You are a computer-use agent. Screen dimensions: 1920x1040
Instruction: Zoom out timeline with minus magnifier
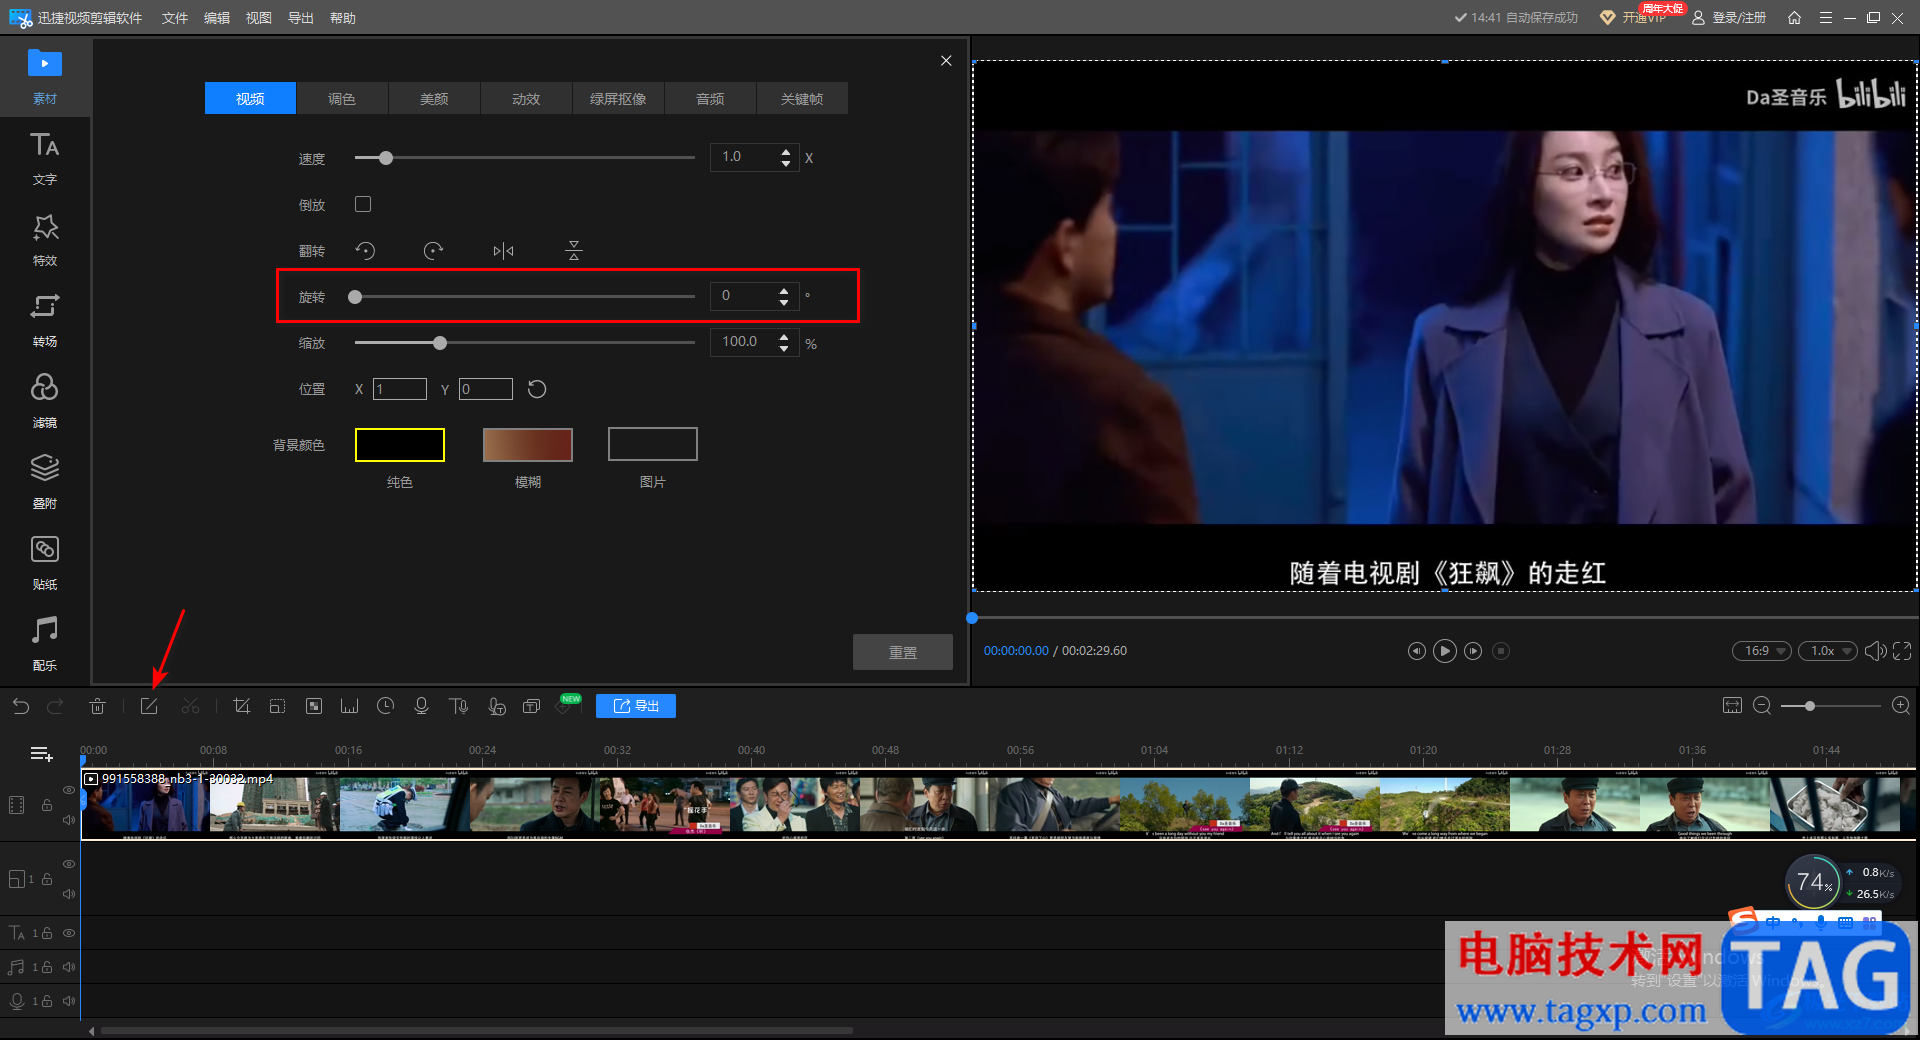[x=1762, y=706]
